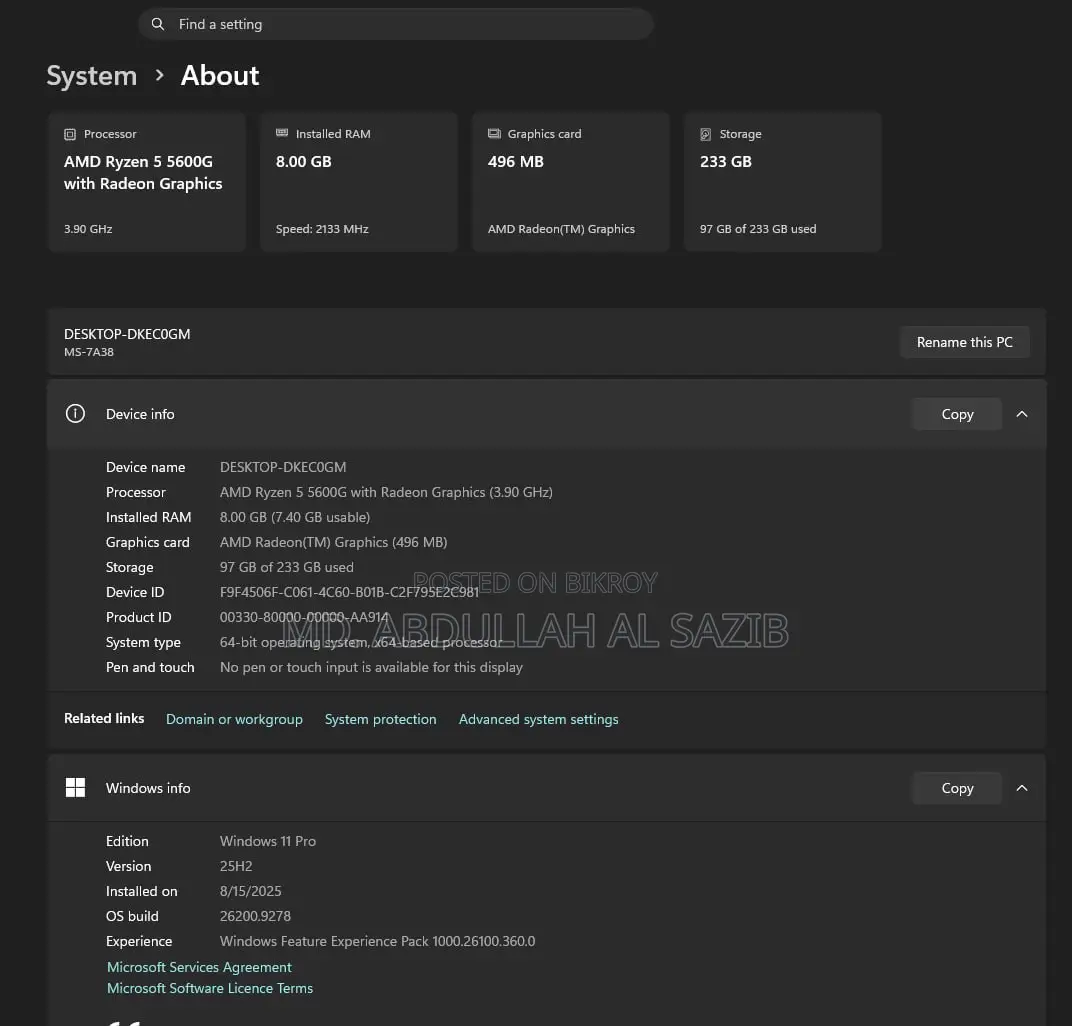Click Rename this PC button
This screenshot has height=1026, width=1072.
(x=965, y=342)
